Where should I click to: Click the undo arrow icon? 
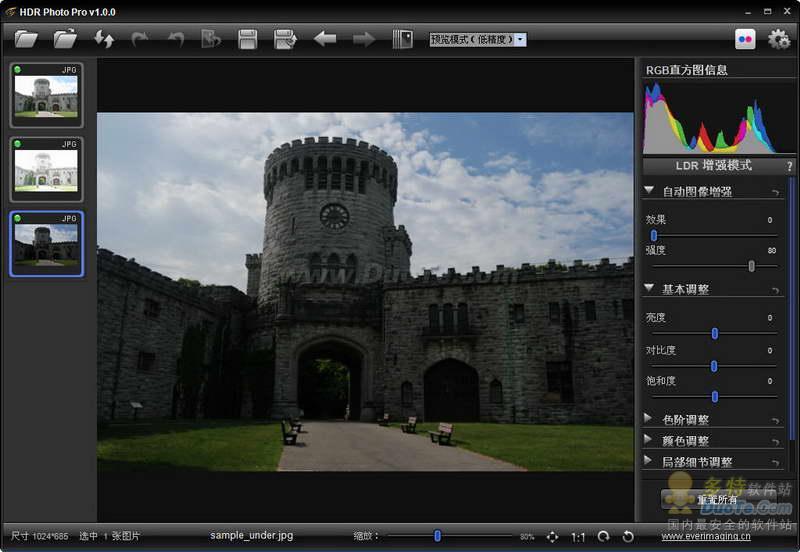(x=176, y=39)
